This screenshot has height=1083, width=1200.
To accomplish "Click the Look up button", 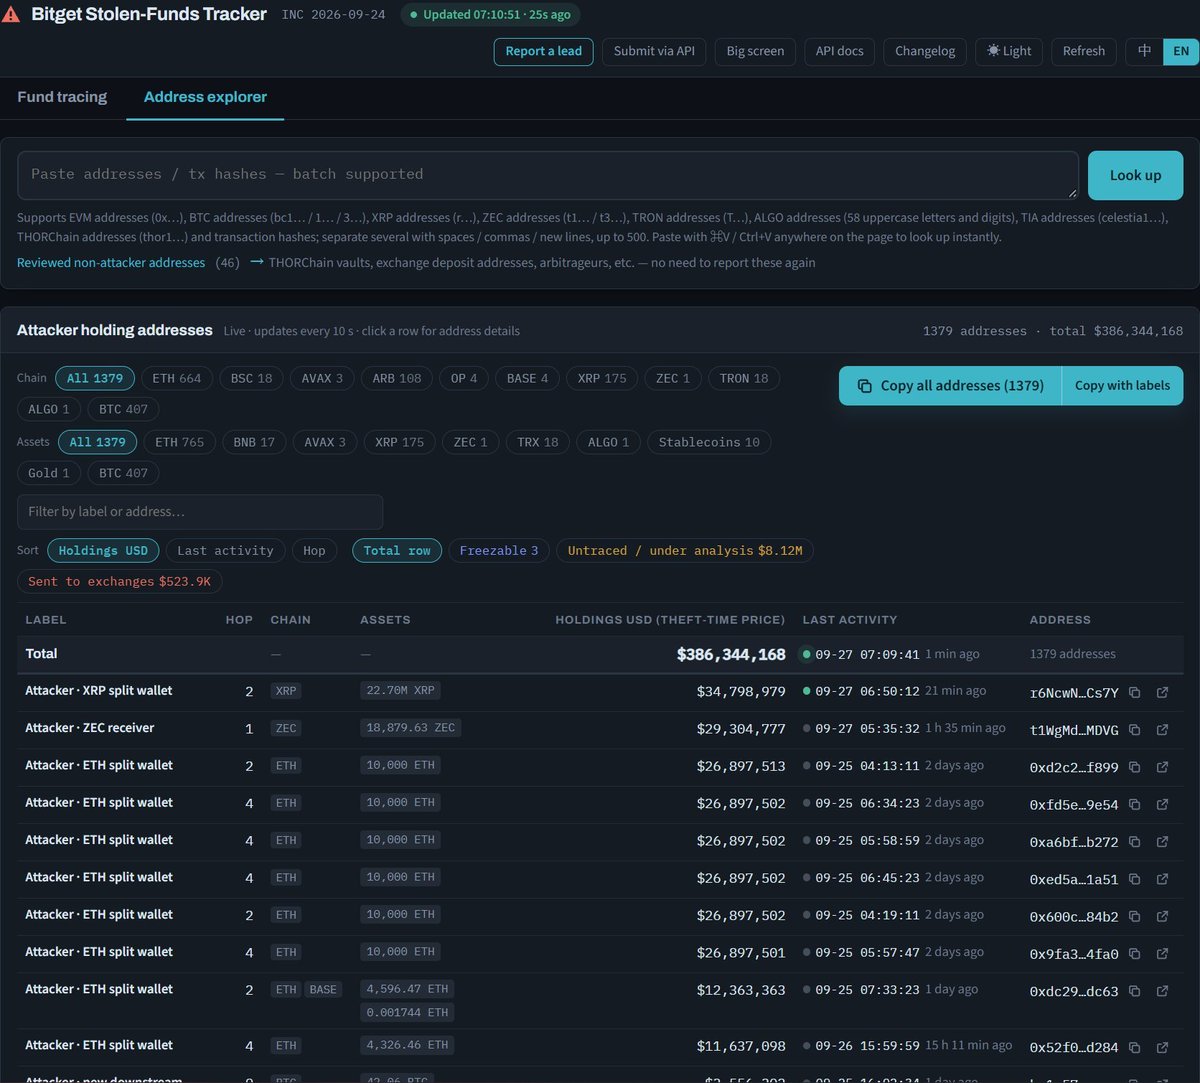I will pyautogui.click(x=1135, y=175).
